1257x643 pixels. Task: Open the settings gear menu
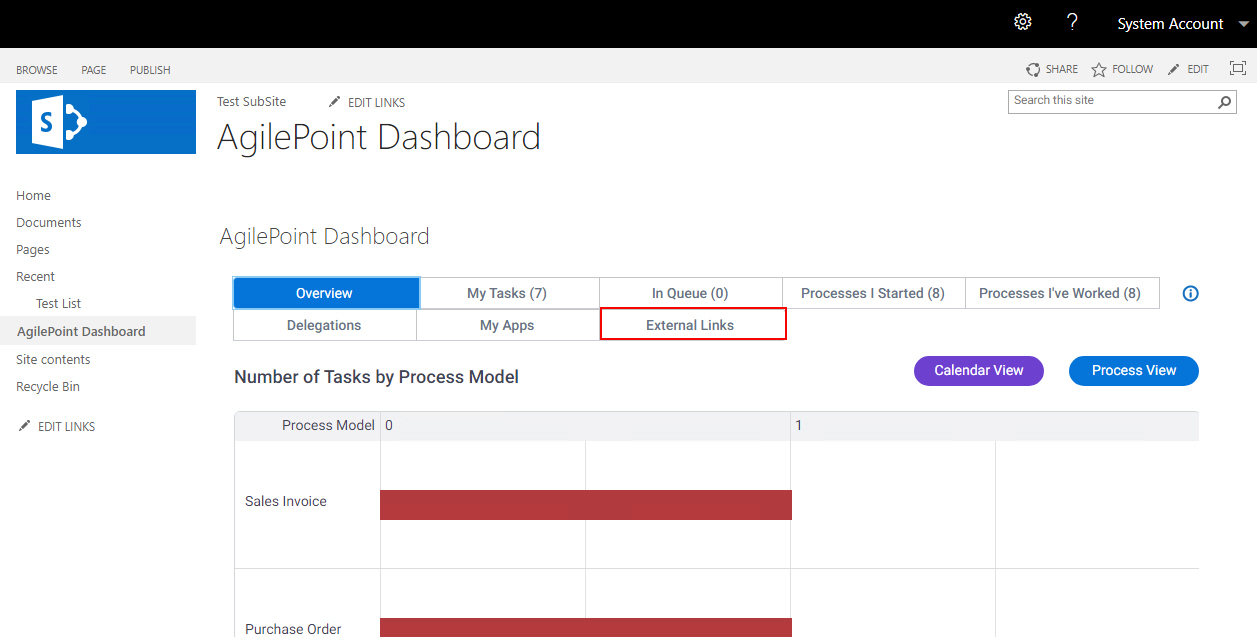pos(1022,22)
